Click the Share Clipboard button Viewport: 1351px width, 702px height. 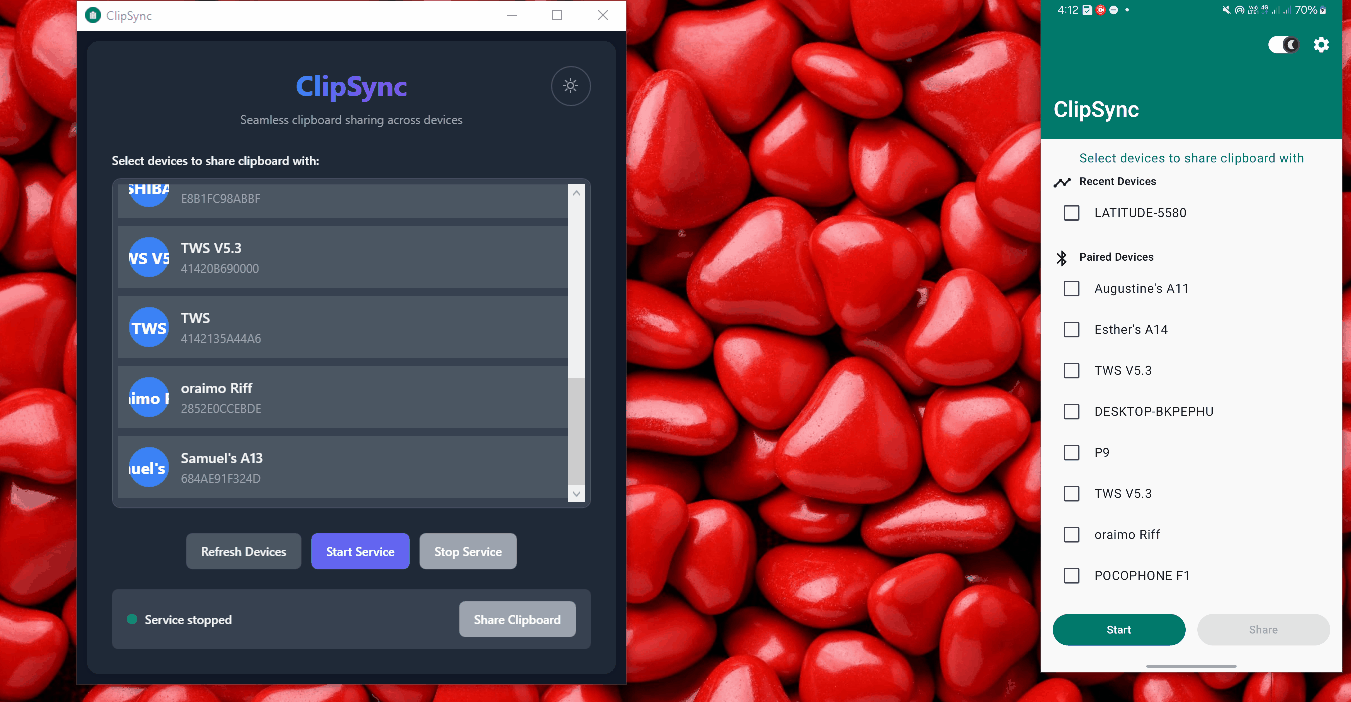click(x=517, y=619)
